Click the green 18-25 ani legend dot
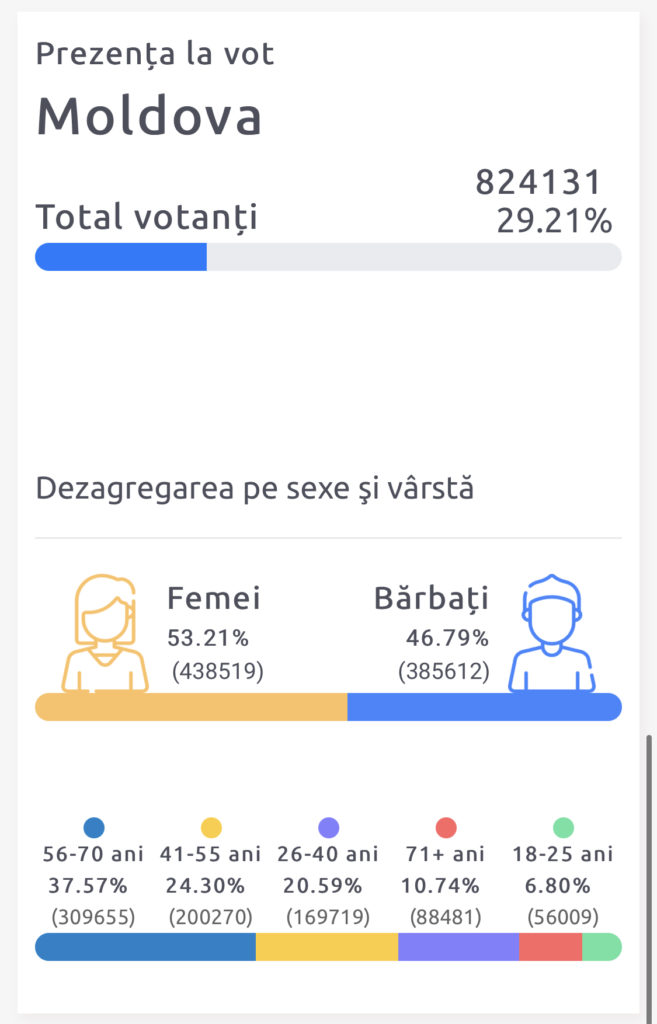 point(563,828)
